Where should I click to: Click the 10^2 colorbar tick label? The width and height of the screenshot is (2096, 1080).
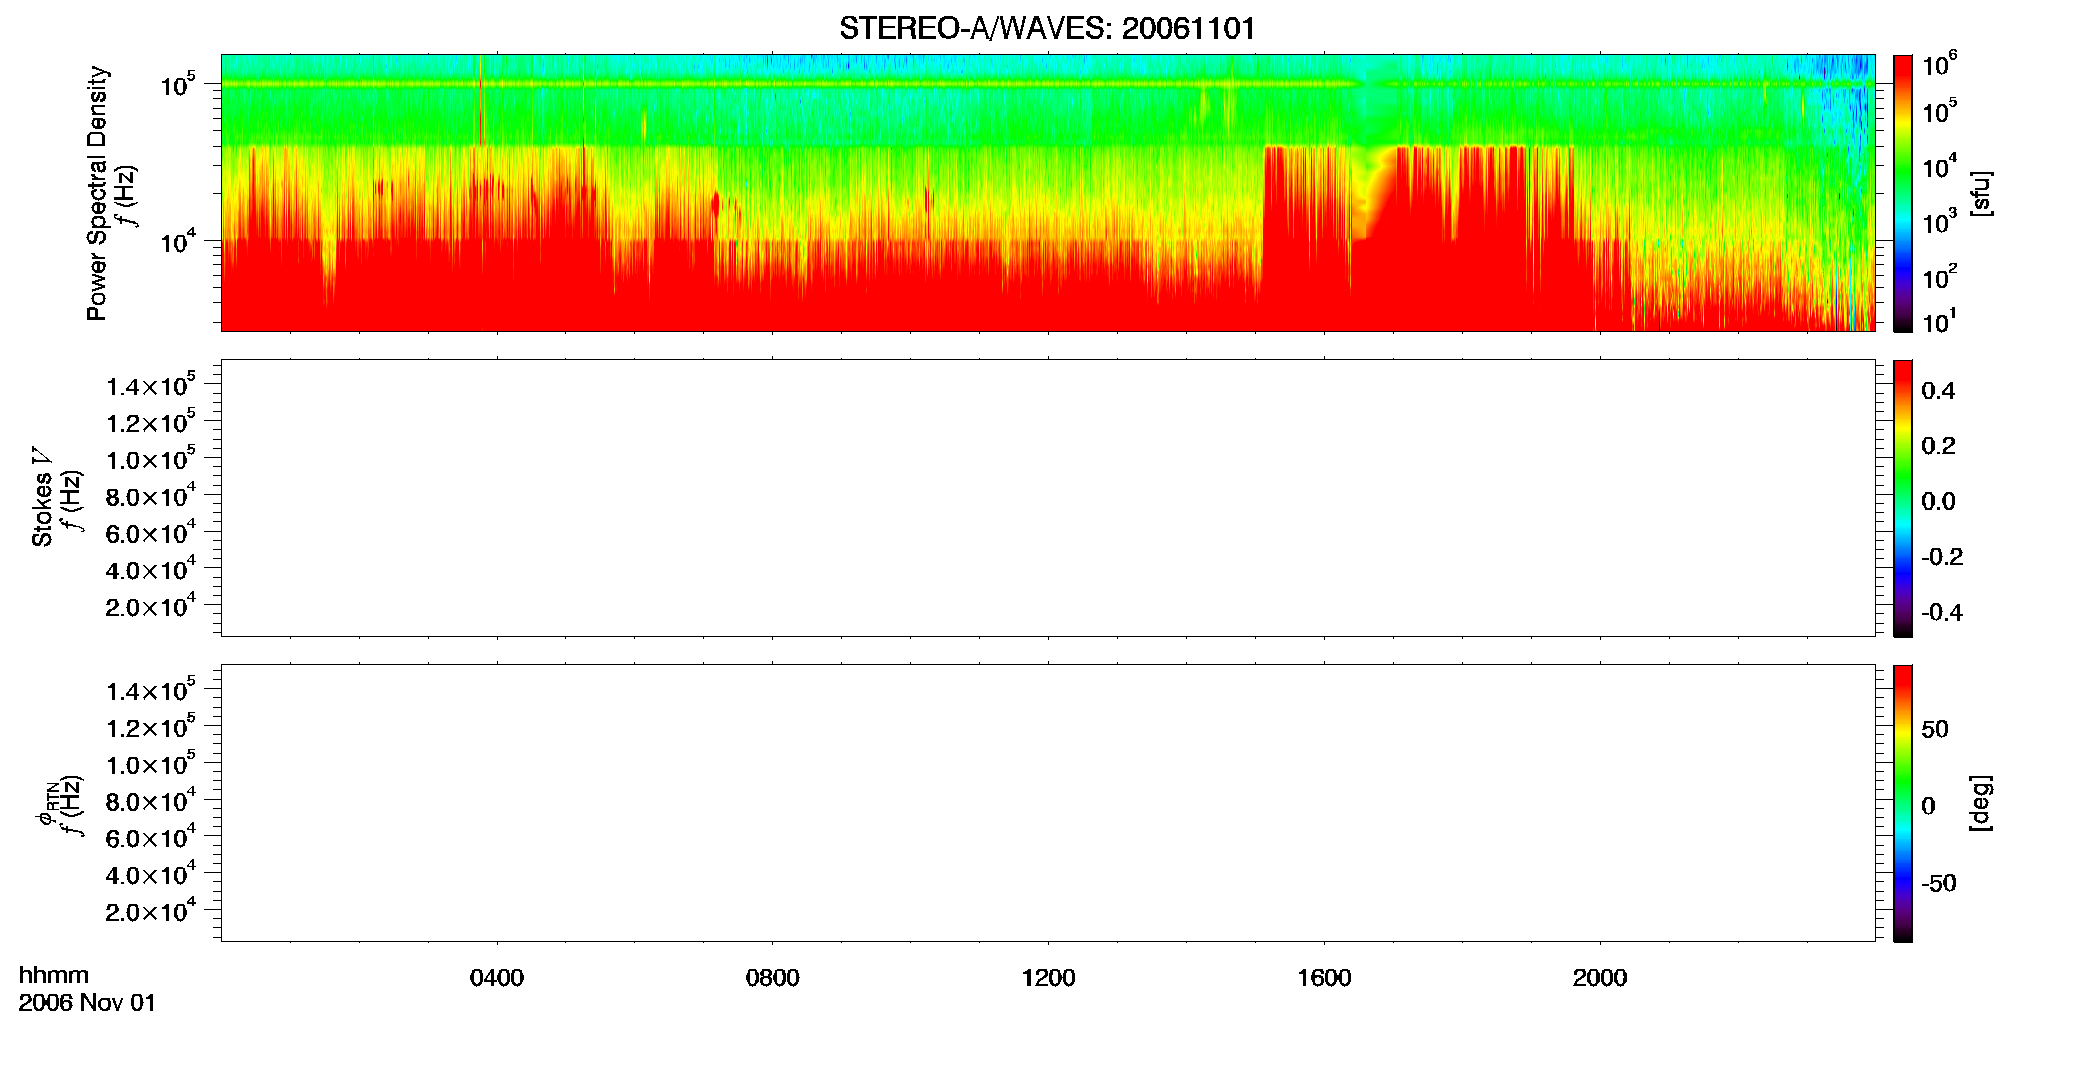click(x=1939, y=276)
